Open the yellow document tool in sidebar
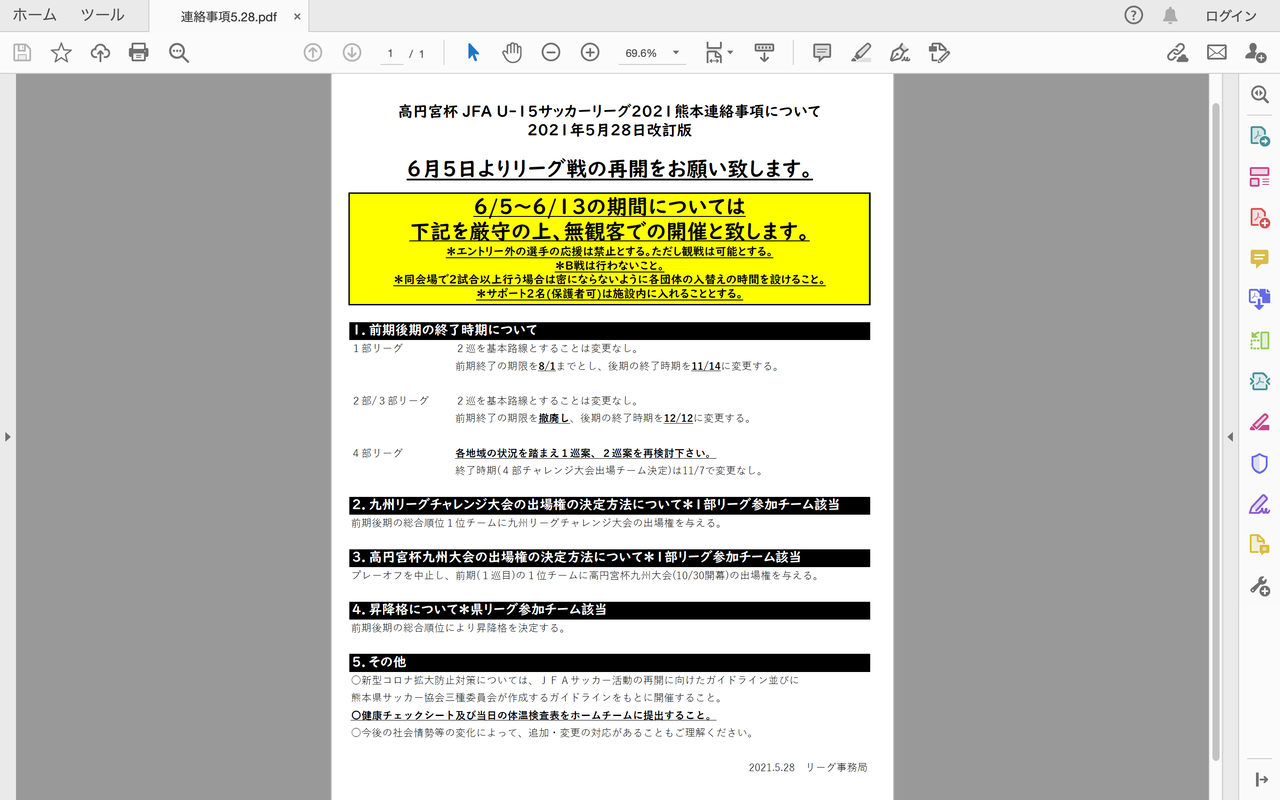The height and width of the screenshot is (800, 1280). pos(1260,544)
